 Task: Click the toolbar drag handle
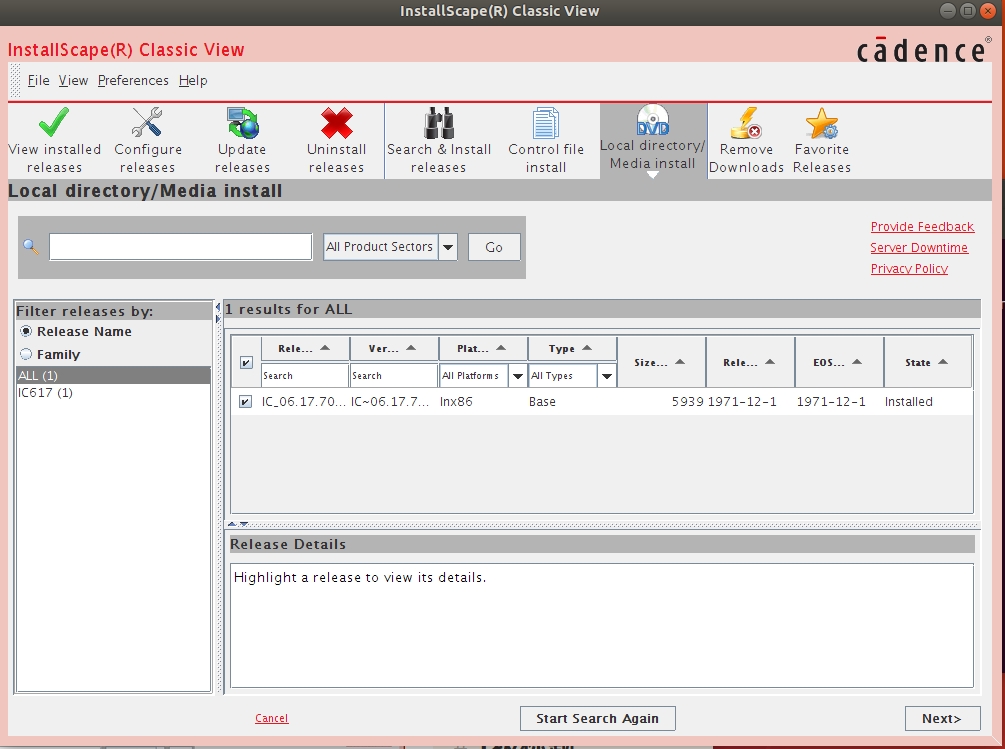[15, 81]
